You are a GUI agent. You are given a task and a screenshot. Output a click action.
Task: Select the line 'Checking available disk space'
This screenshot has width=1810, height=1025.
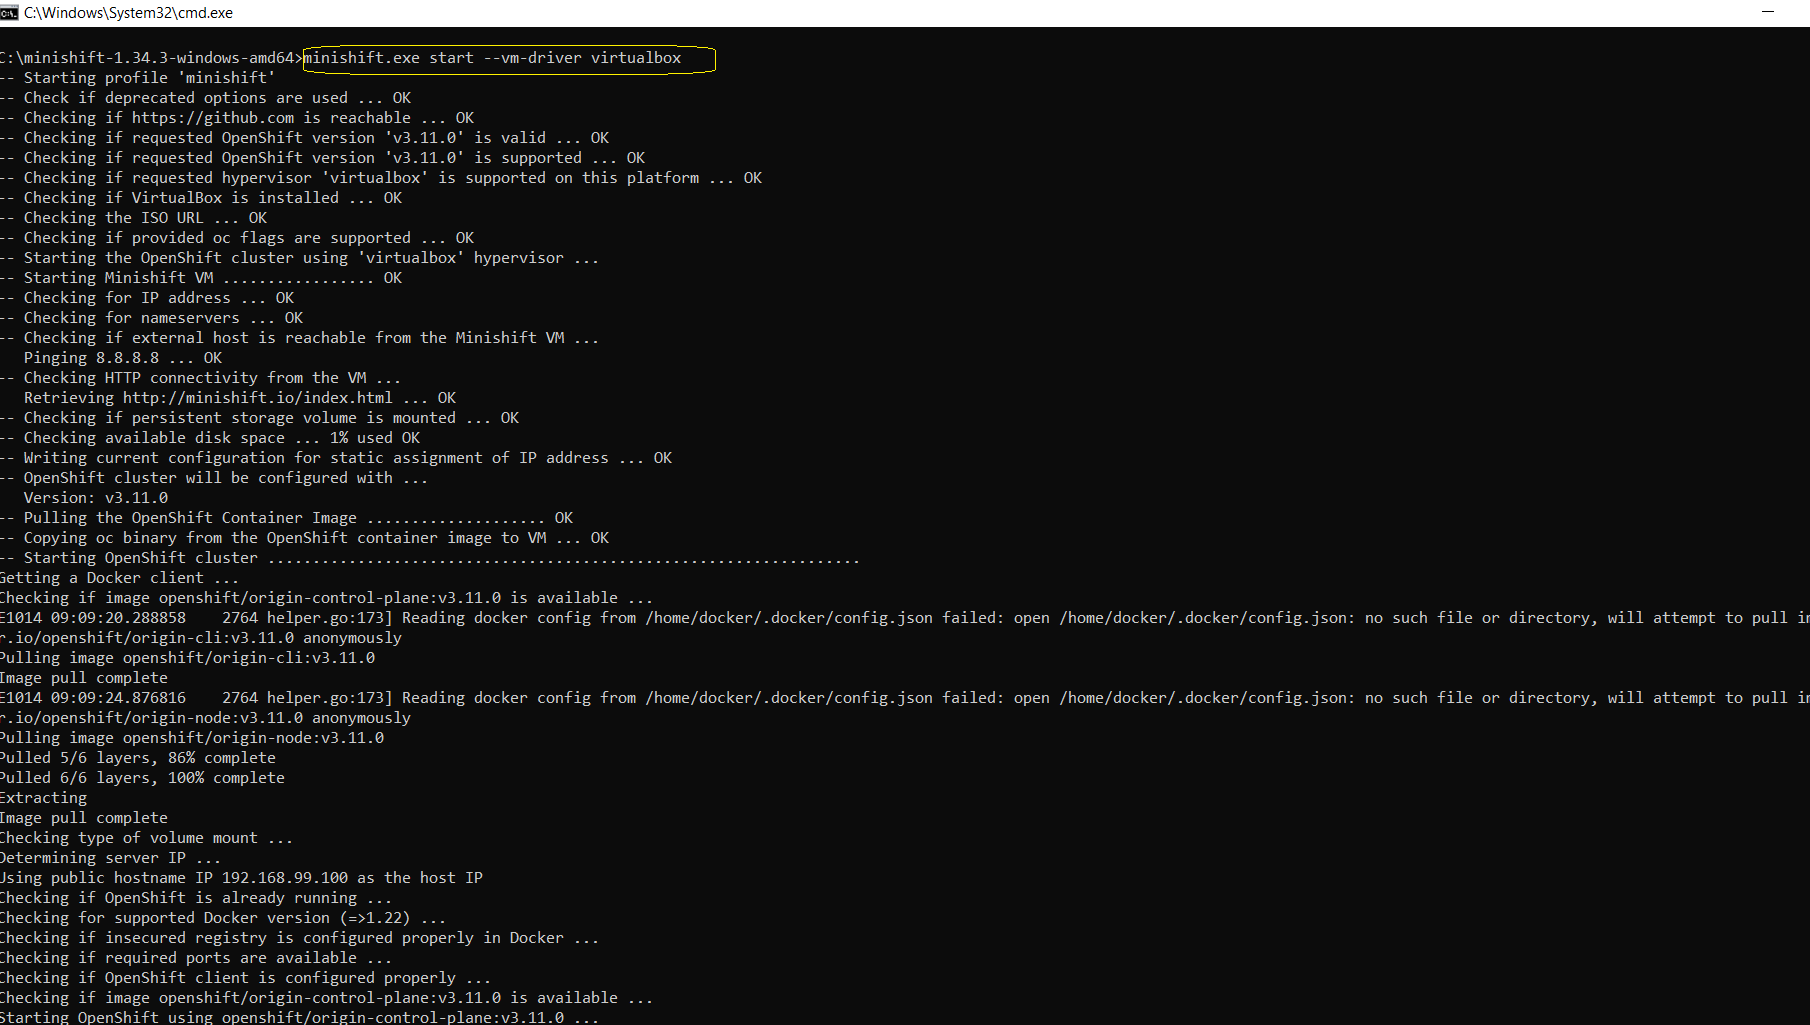(210, 438)
